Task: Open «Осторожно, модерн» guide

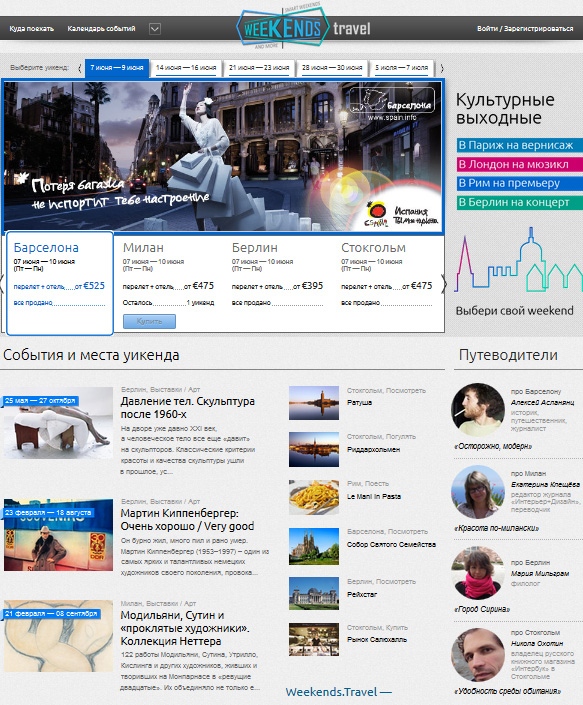Action: (x=493, y=446)
